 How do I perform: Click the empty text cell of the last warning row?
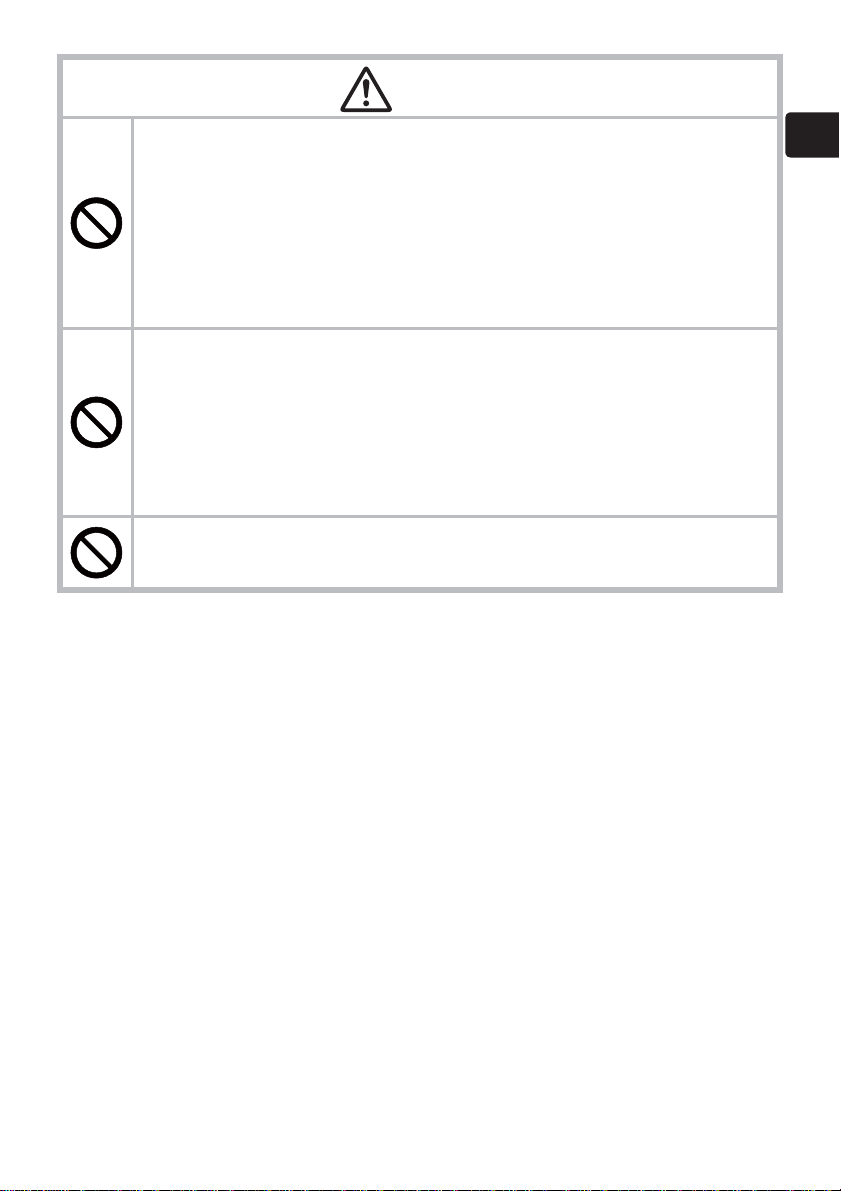[455, 552]
